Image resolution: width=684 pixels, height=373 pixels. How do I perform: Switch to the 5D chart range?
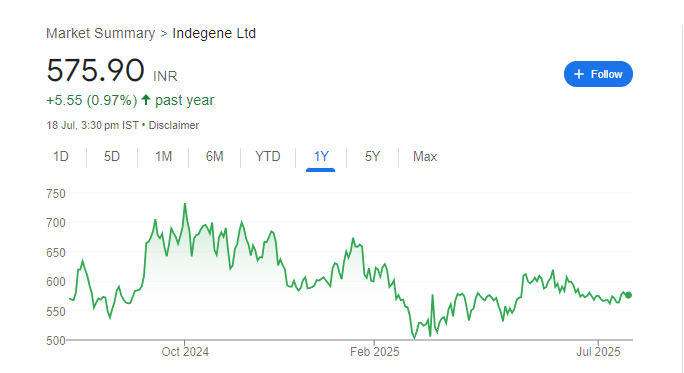(x=112, y=156)
